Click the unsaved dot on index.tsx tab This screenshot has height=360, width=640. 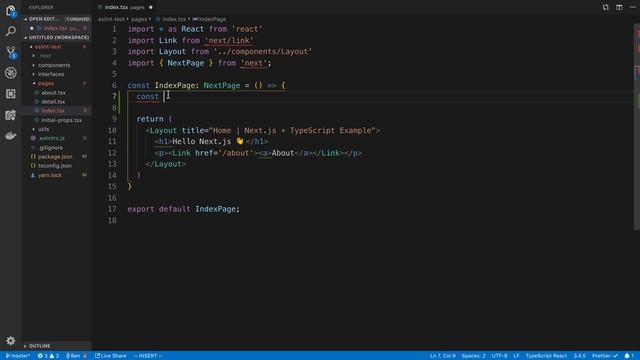[x=151, y=7]
